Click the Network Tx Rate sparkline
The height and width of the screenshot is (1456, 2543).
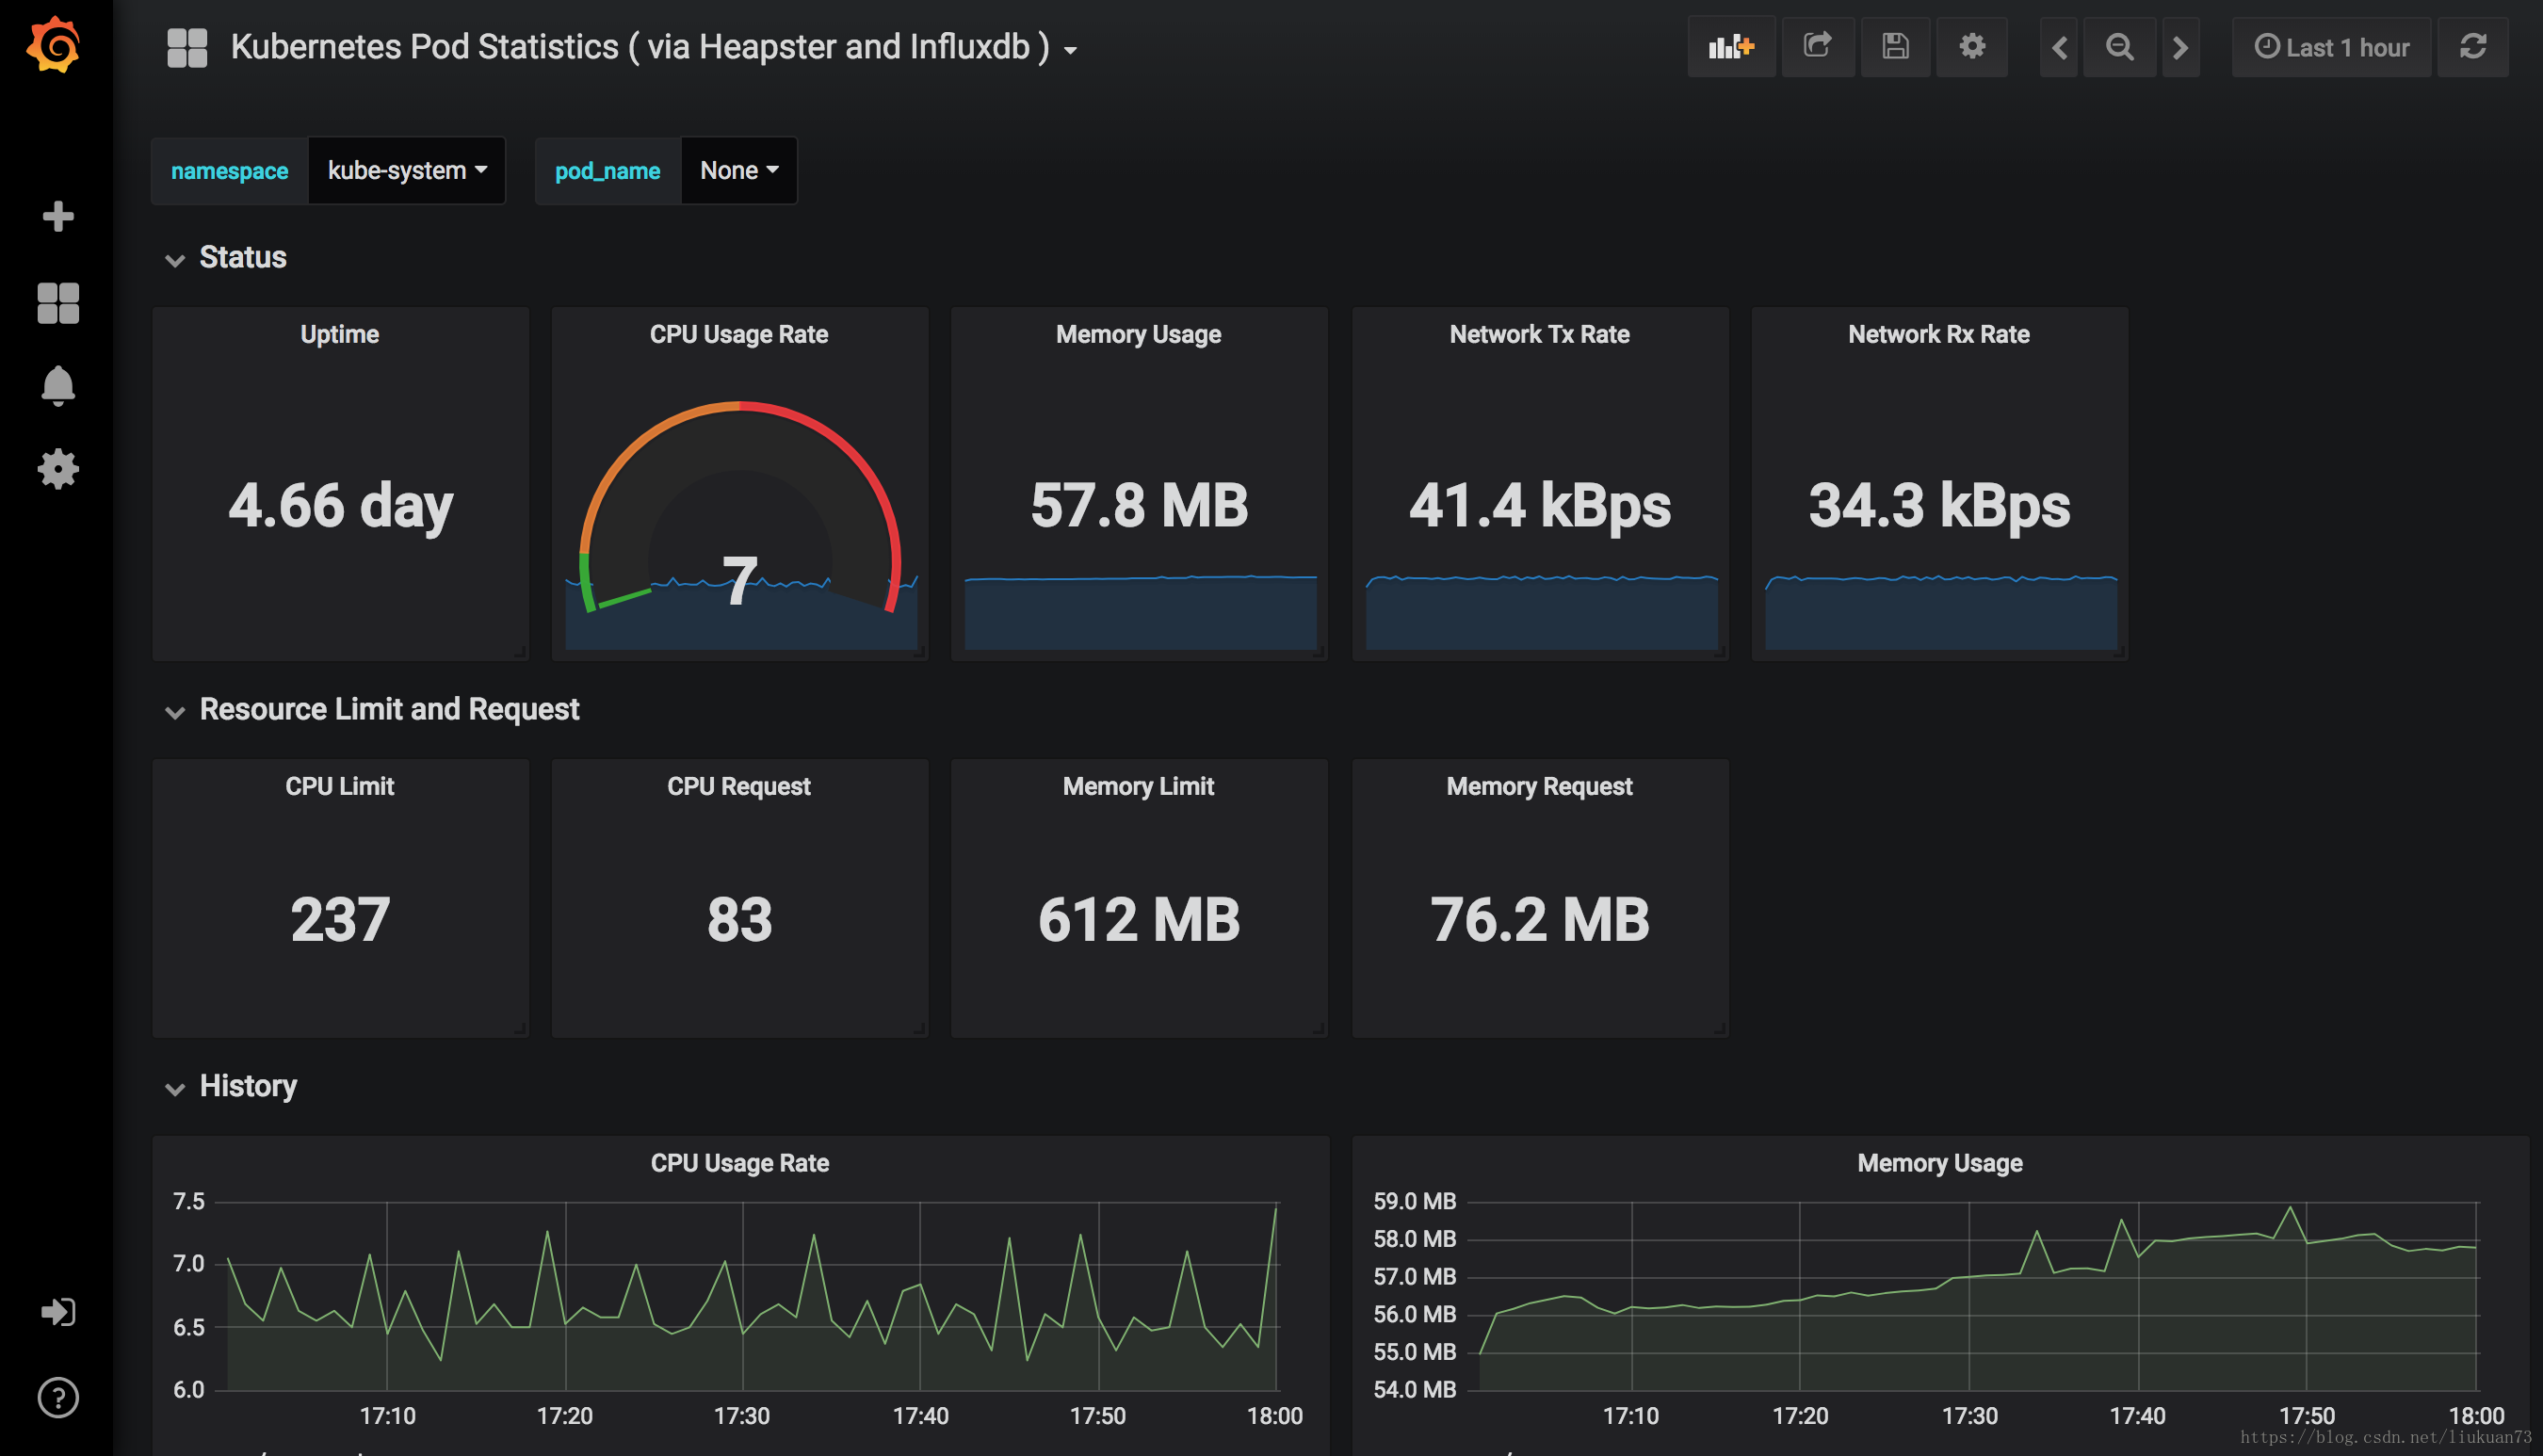tap(1541, 612)
